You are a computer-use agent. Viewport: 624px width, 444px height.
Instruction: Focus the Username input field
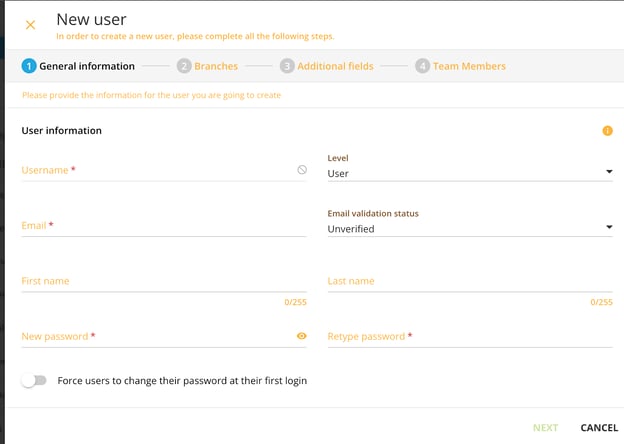(155, 171)
